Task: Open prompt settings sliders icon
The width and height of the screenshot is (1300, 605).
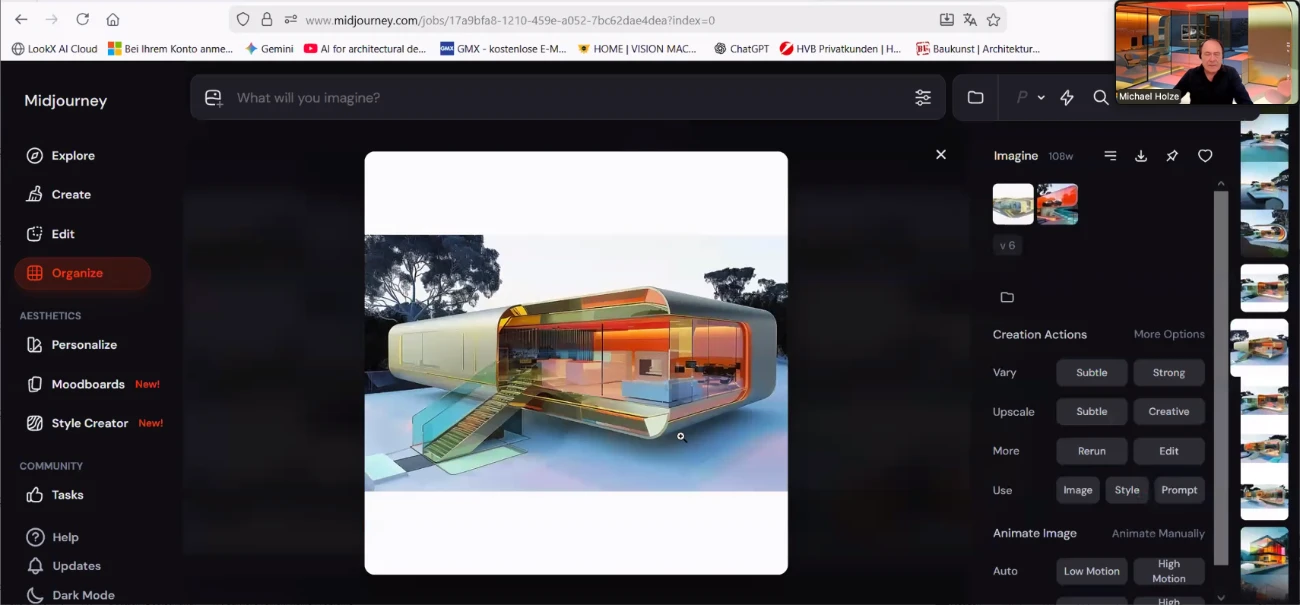Action: [x=922, y=98]
